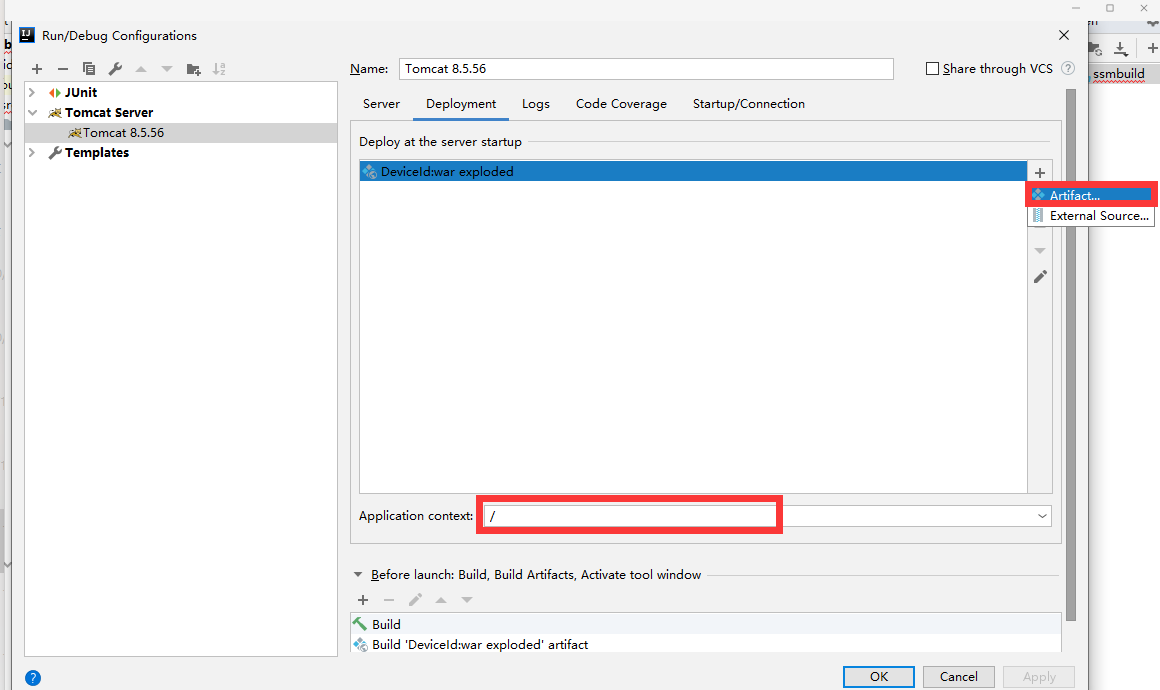The width and height of the screenshot is (1160, 690).
Task: Switch to the Server tab
Action: (x=381, y=104)
